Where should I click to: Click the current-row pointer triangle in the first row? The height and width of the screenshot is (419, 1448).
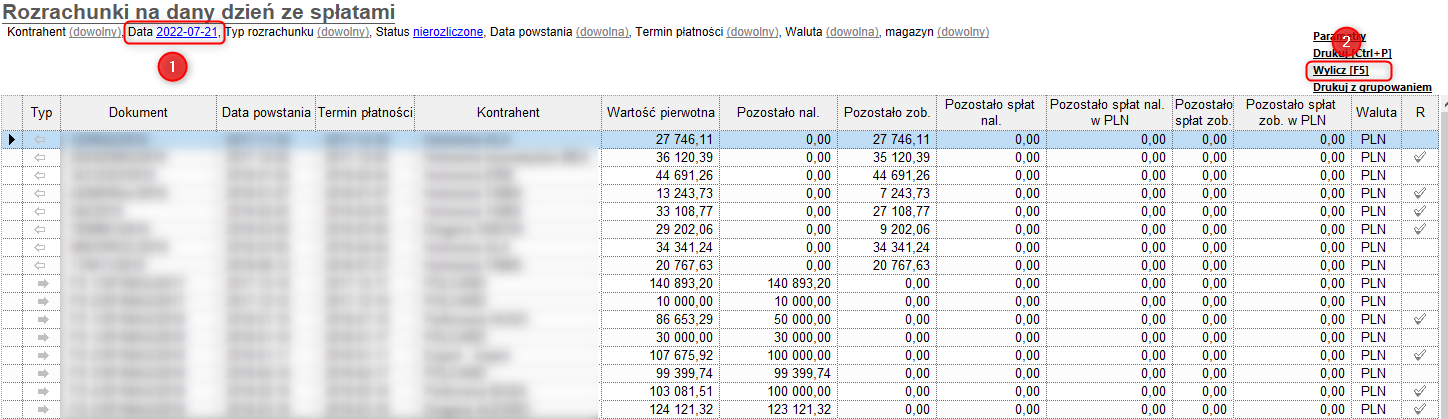click(x=11, y=140)
